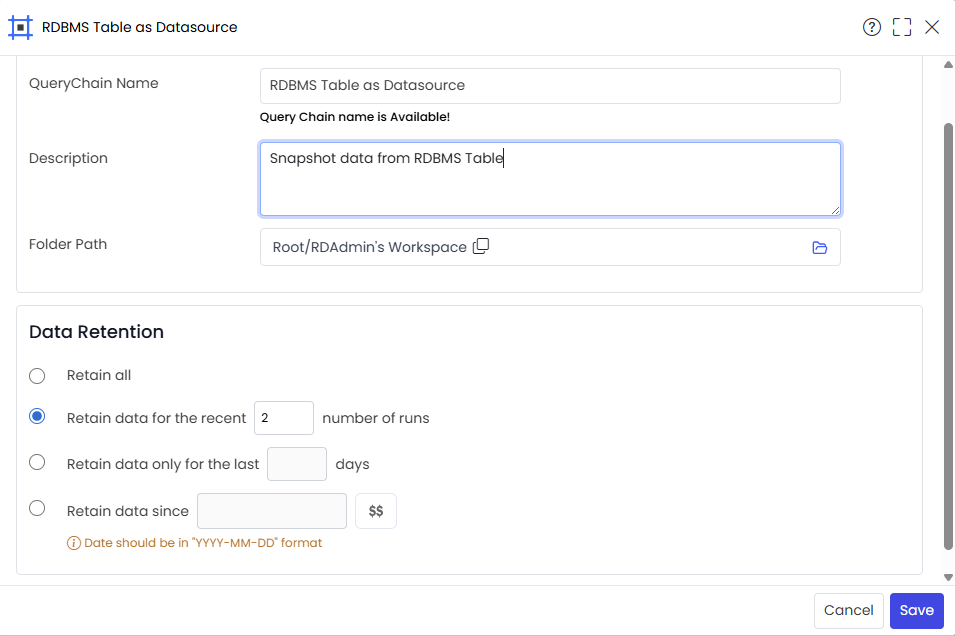Click the number of runs input box
Image resolution: width=955 pixels, height=636 pixels.
tap(284, 418)
